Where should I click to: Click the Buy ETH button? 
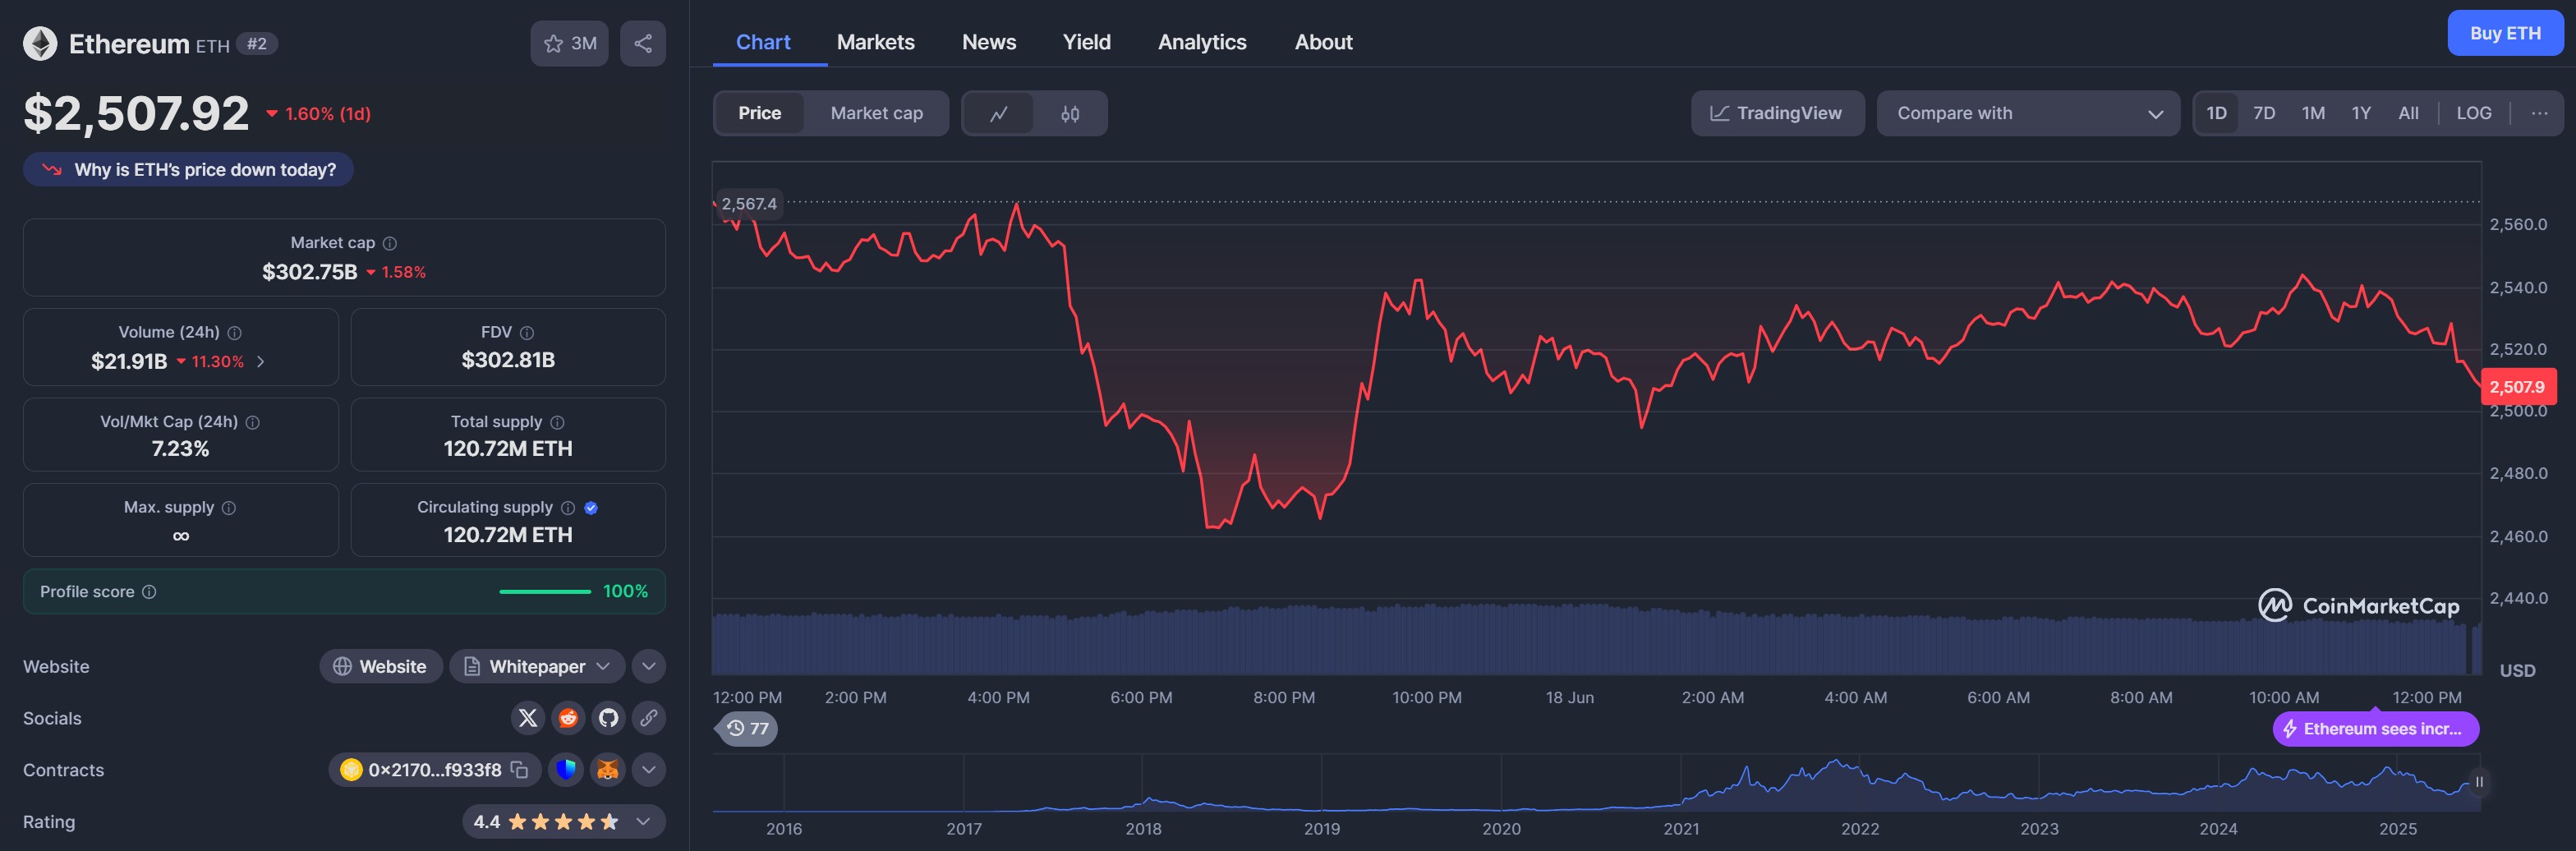tap(2505, 33)
